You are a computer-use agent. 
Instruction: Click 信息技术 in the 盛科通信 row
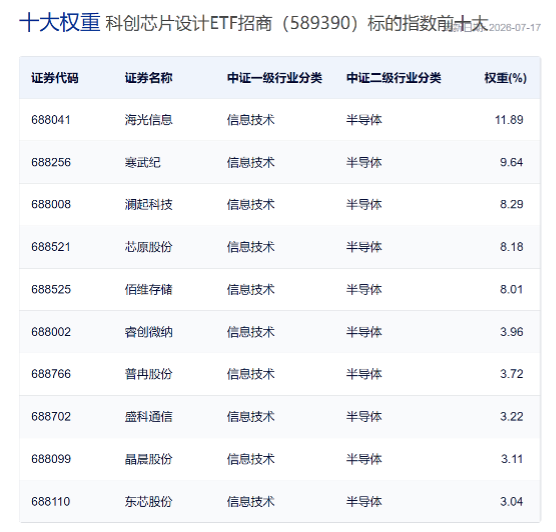click(251, 416)
